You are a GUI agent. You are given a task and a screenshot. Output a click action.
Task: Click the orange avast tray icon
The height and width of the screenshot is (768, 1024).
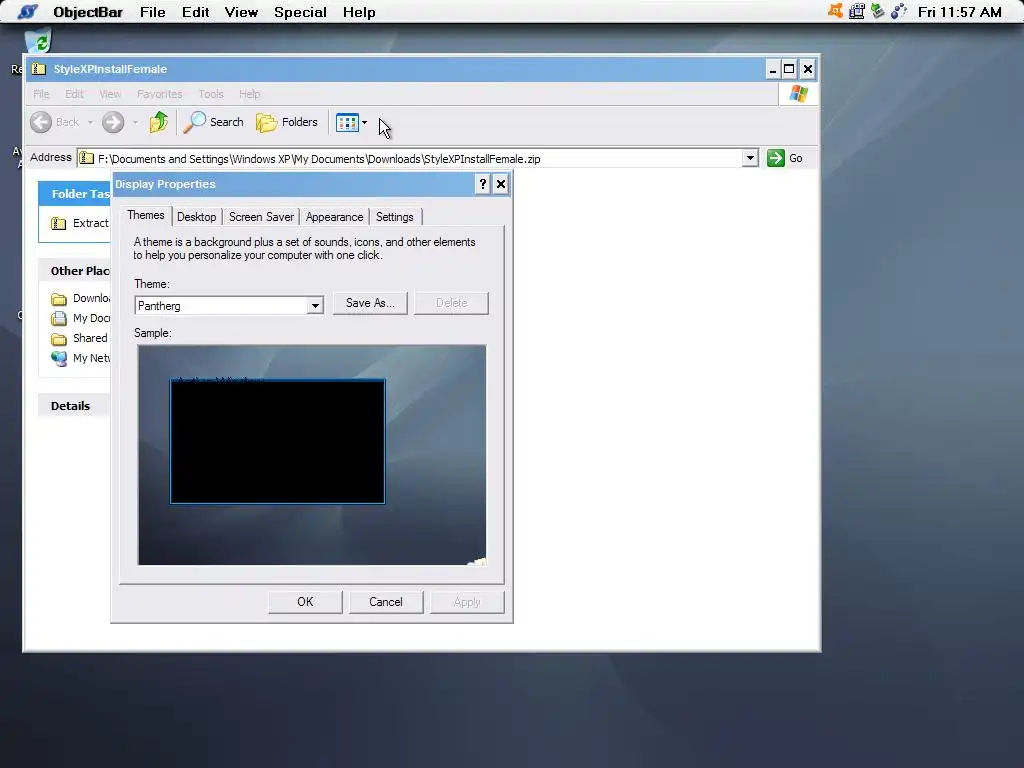tap(835, 11)
